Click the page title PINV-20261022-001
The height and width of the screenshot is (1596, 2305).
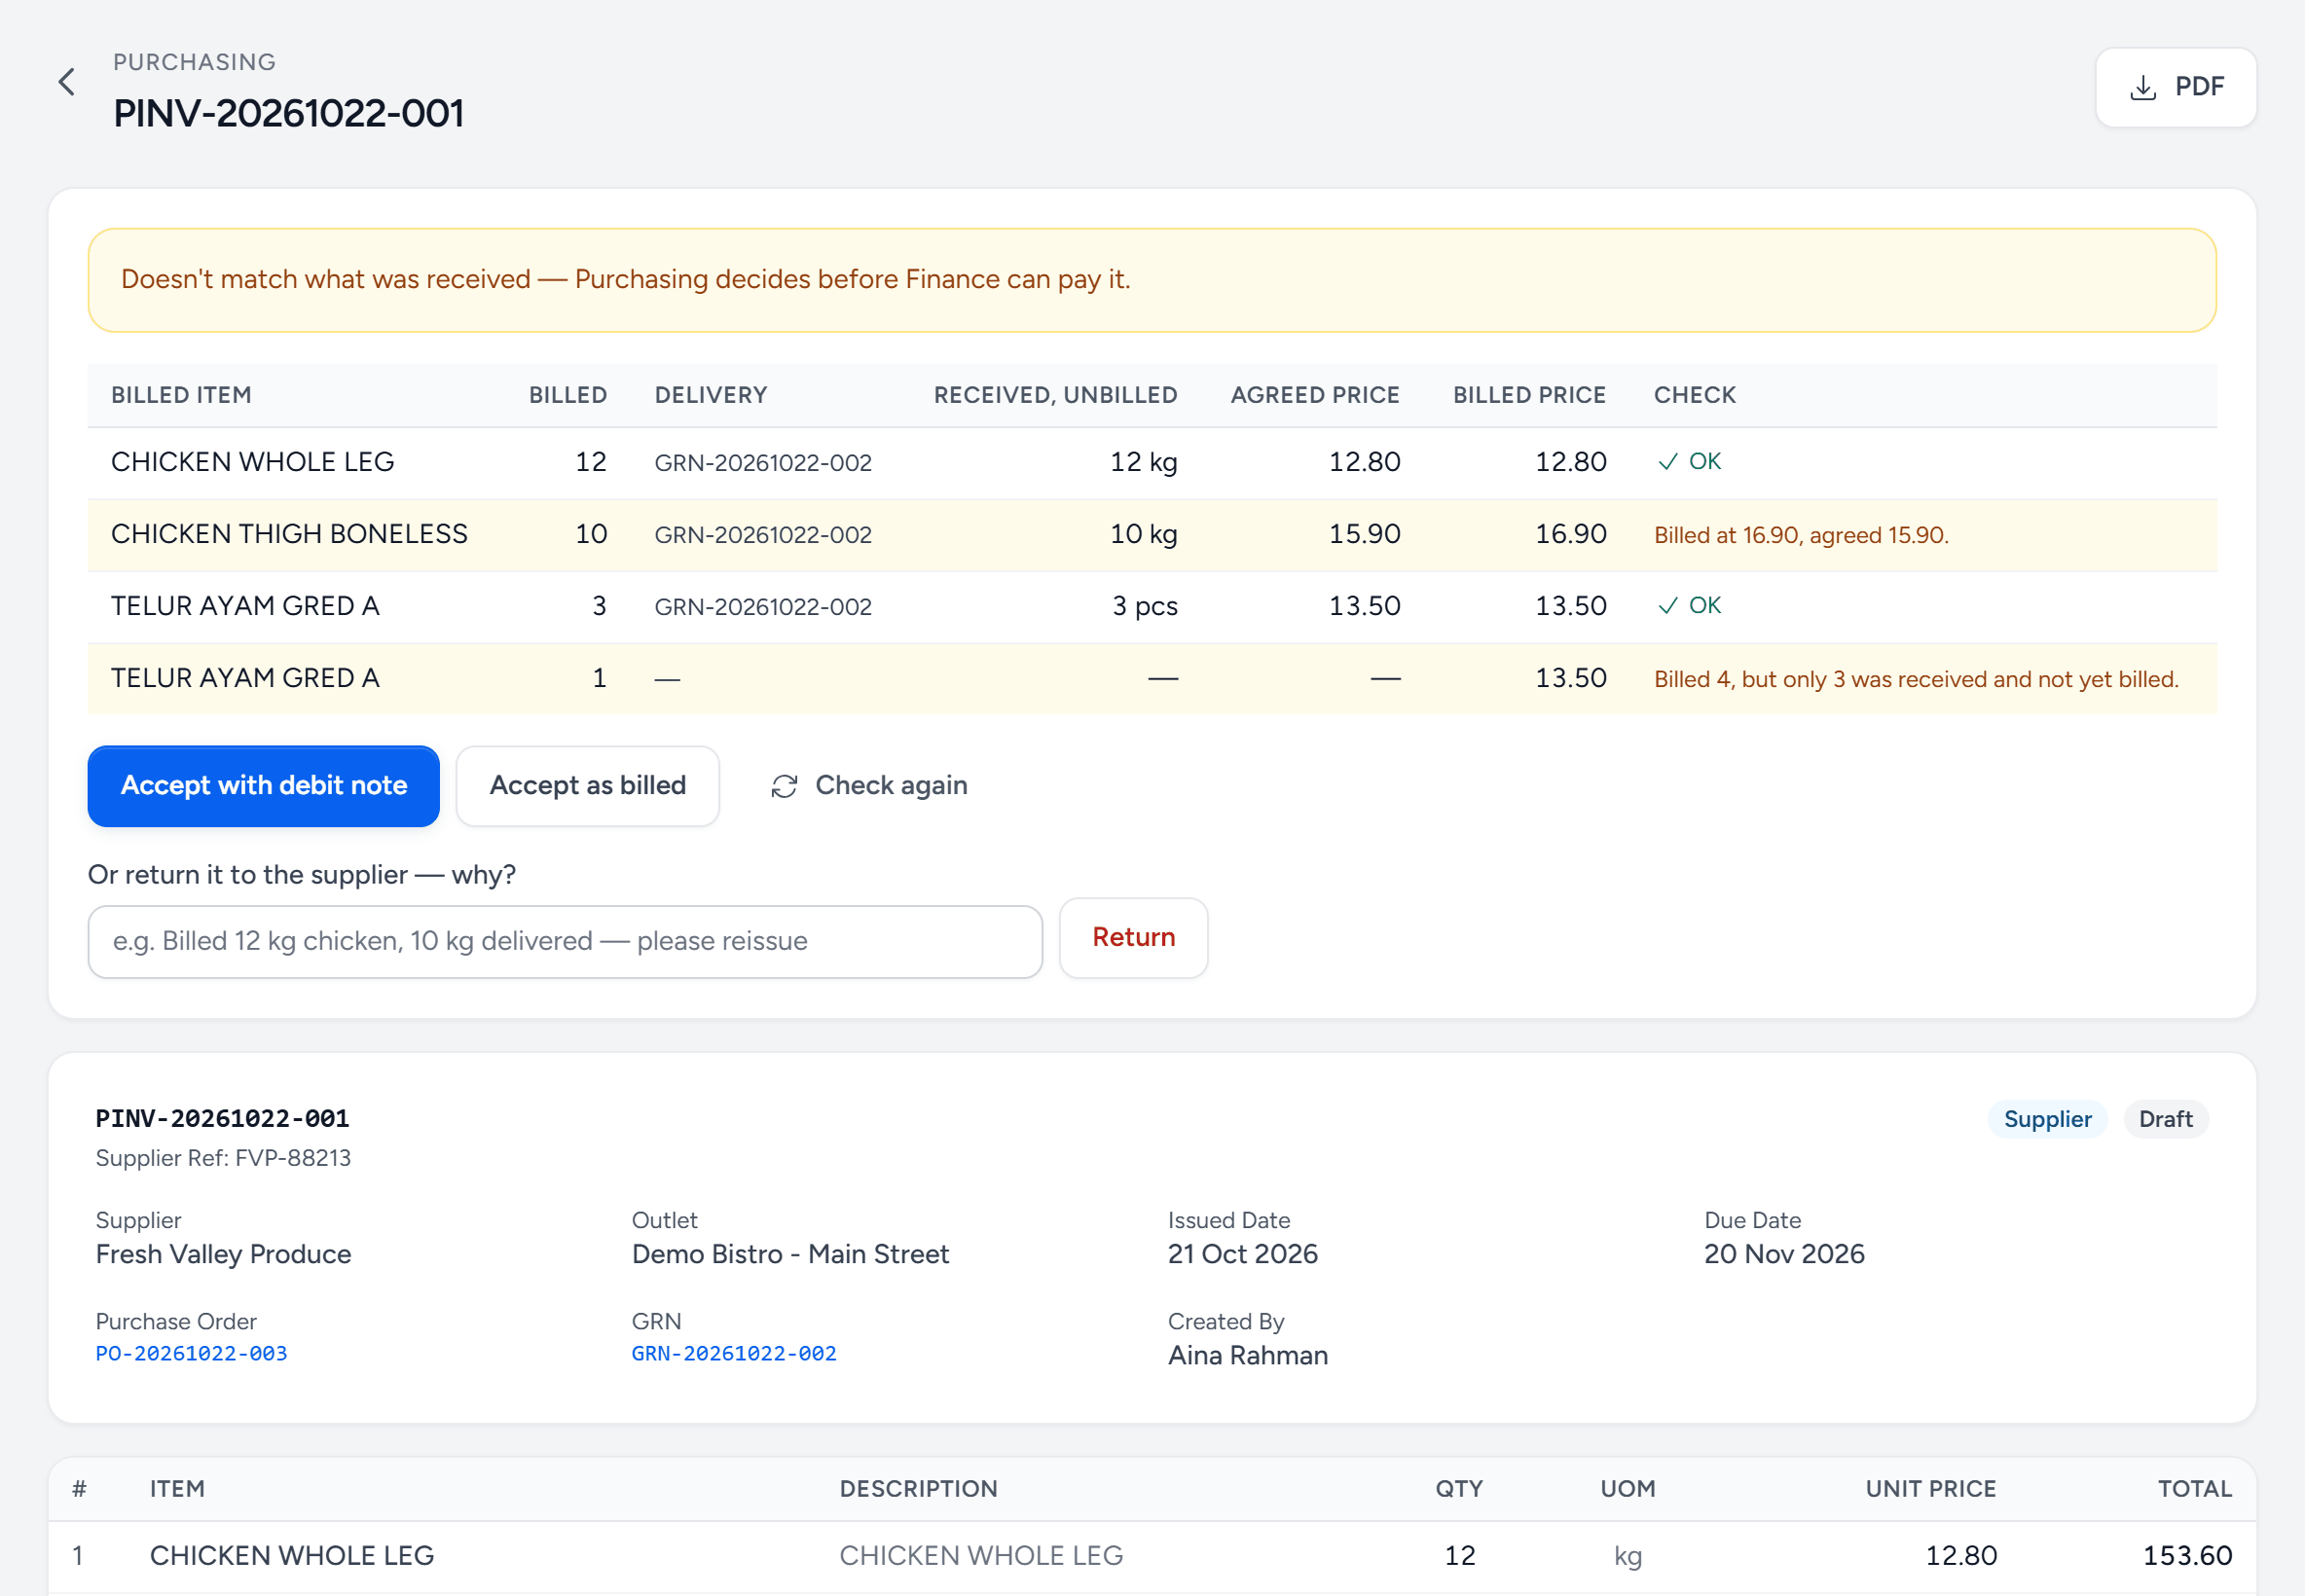coord(288,113)
